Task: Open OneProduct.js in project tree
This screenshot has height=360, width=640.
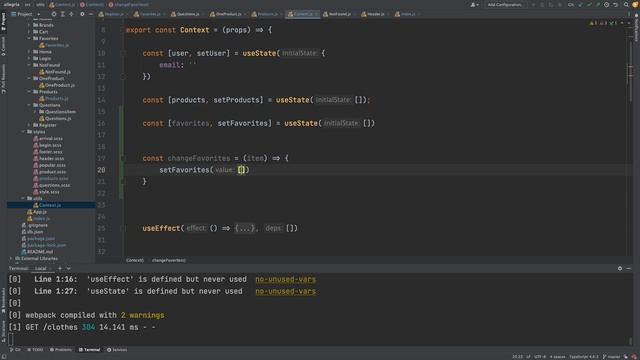Action: pos(57,85)
